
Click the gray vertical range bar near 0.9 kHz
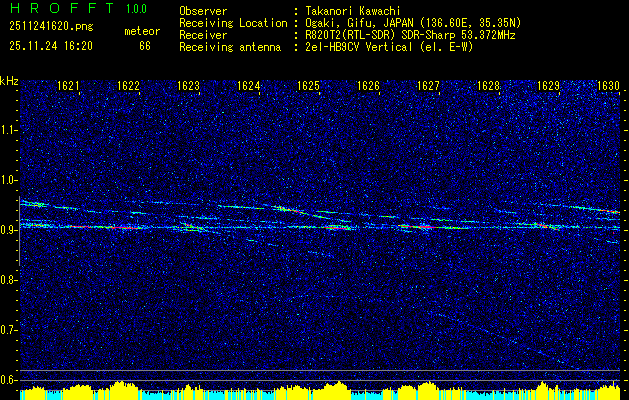click(x=19, y=231)
